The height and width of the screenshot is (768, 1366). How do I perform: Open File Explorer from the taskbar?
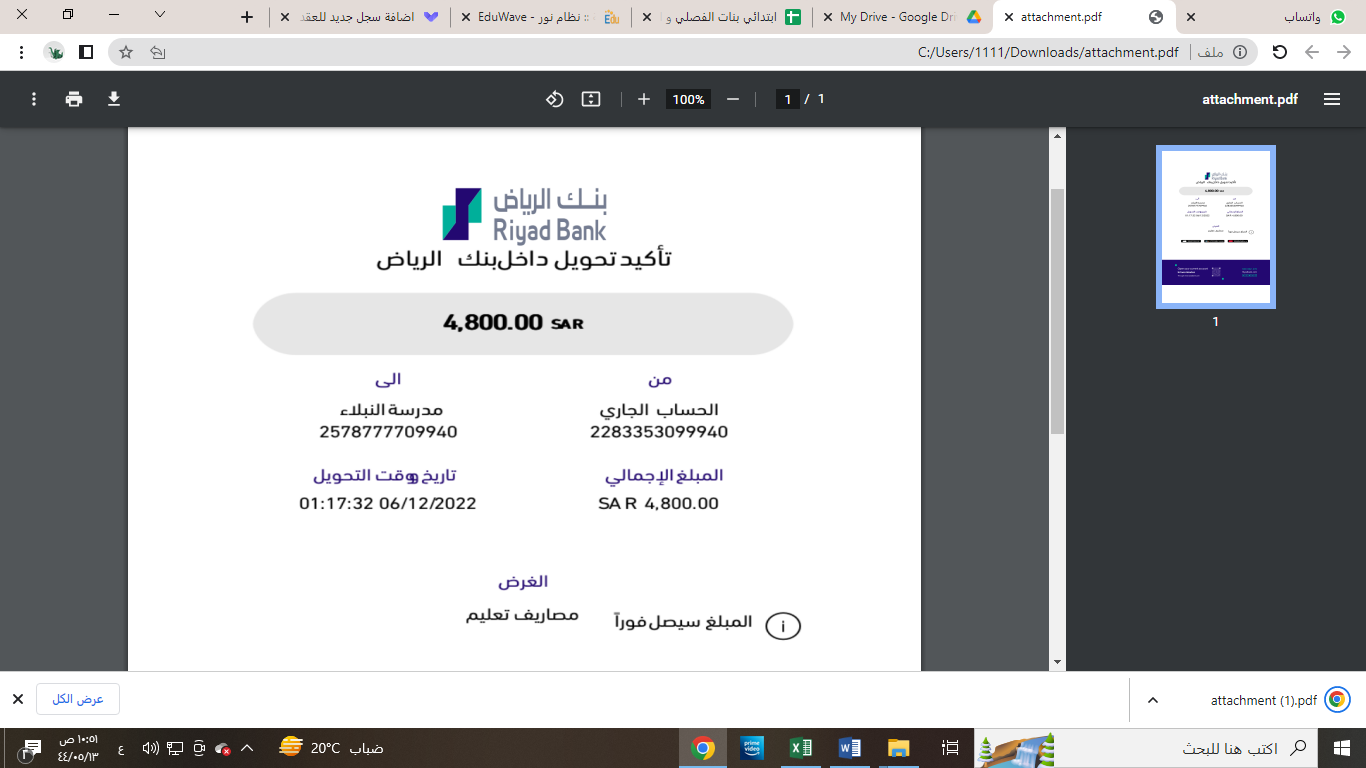click(x=899, y=748)
